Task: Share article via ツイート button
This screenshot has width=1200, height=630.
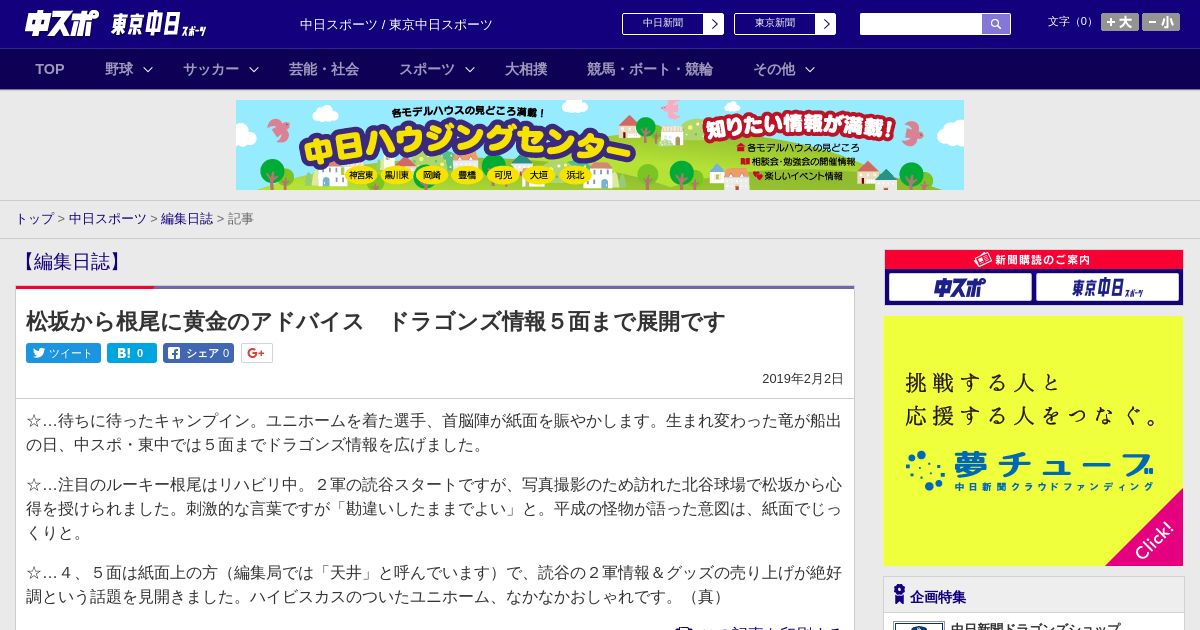Action: [63, 353]
